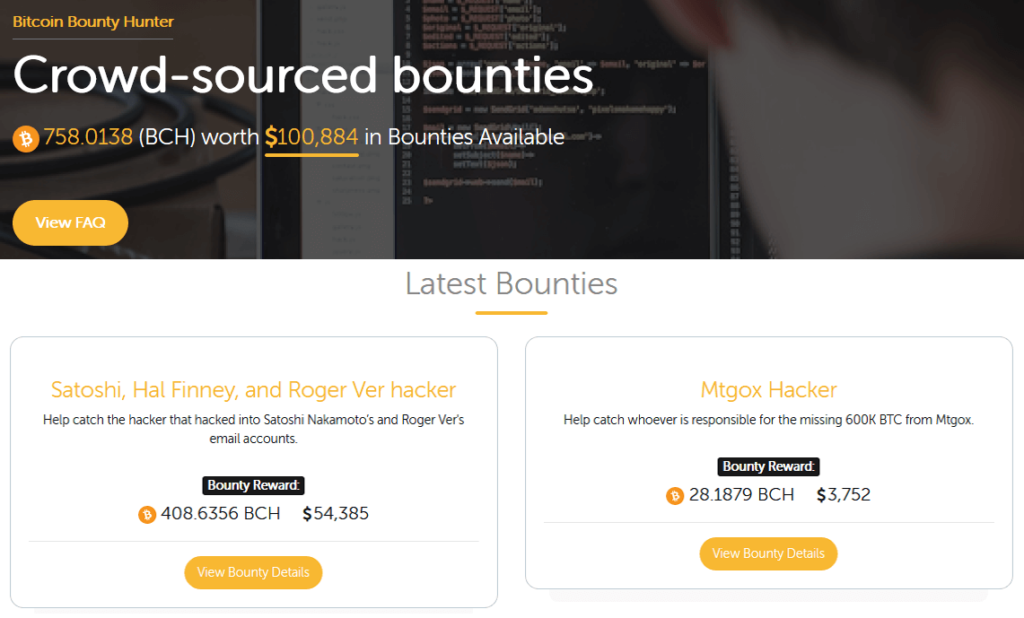Click the BCH coin icon on Satoshi bounty card

(x=147, y=514)
